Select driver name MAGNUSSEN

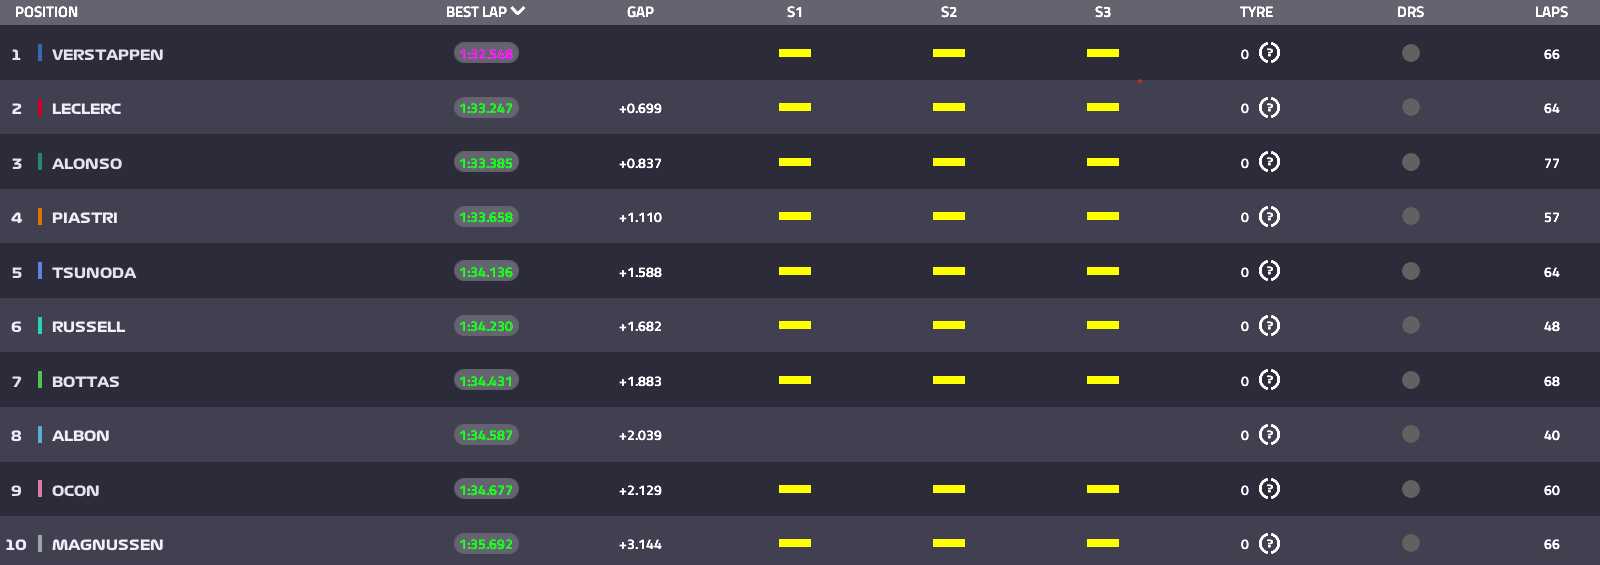107,544
